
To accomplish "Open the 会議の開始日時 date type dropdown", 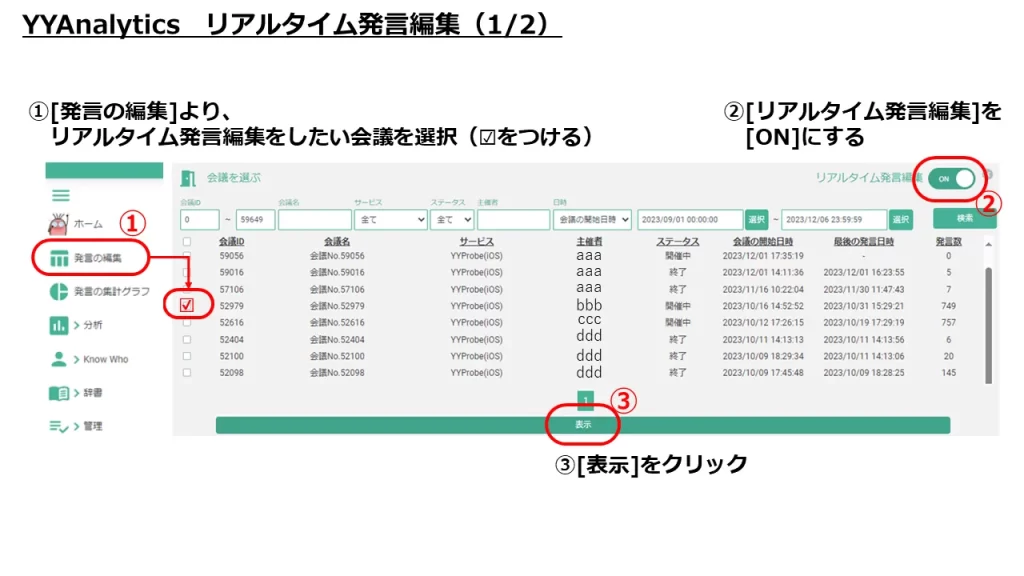I will [x=592, y=219].
